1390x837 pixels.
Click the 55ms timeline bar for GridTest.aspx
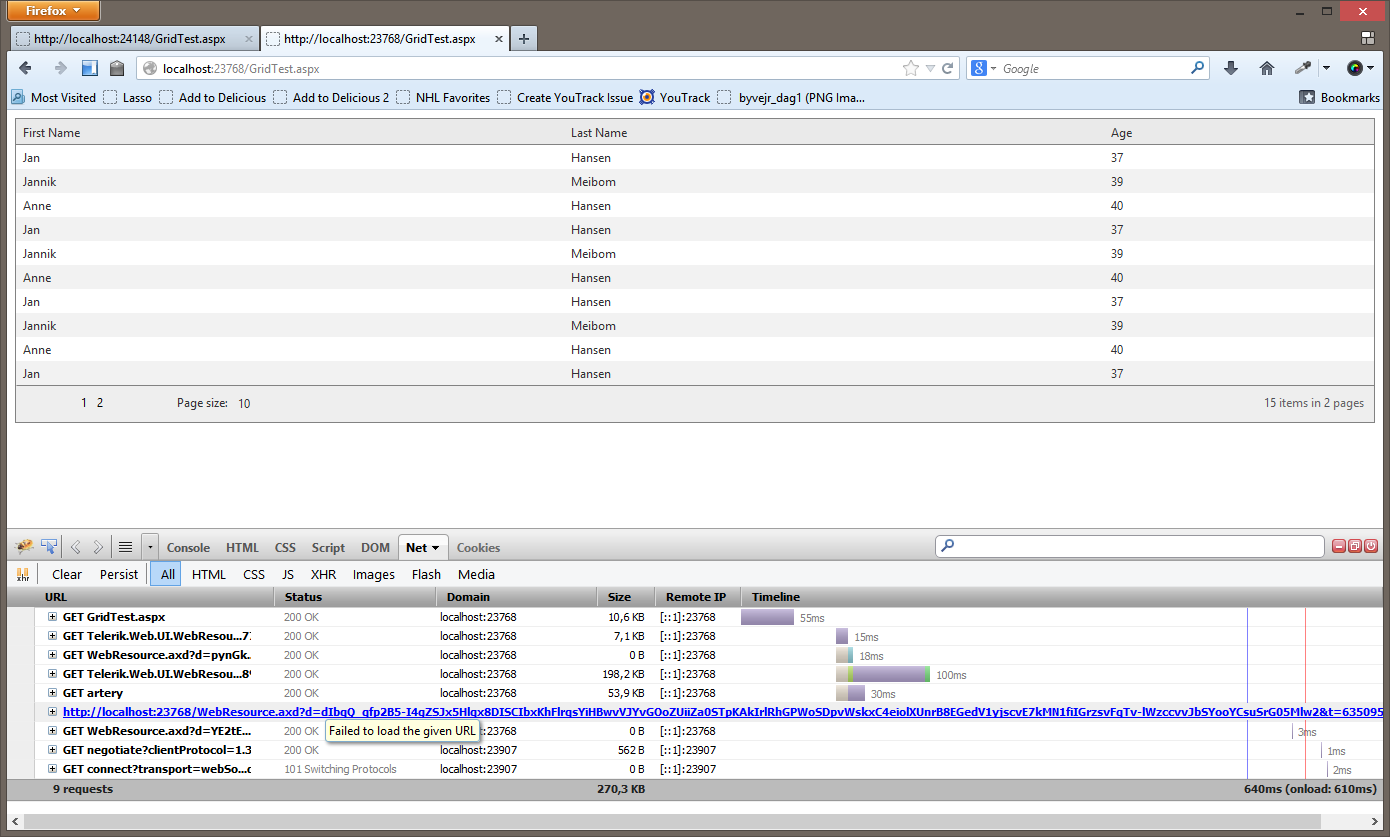point(767,617)
